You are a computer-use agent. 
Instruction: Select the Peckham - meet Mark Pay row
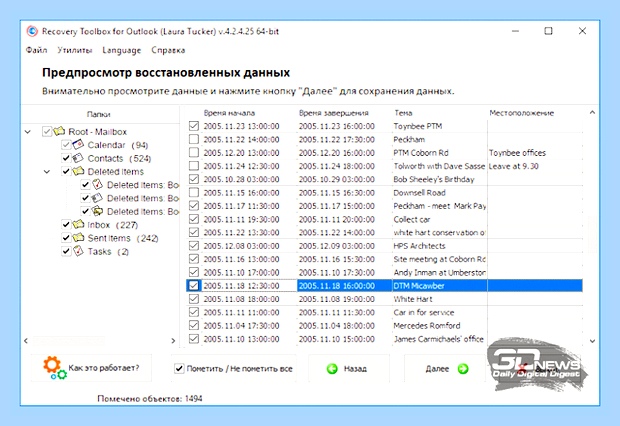[384, 206]
